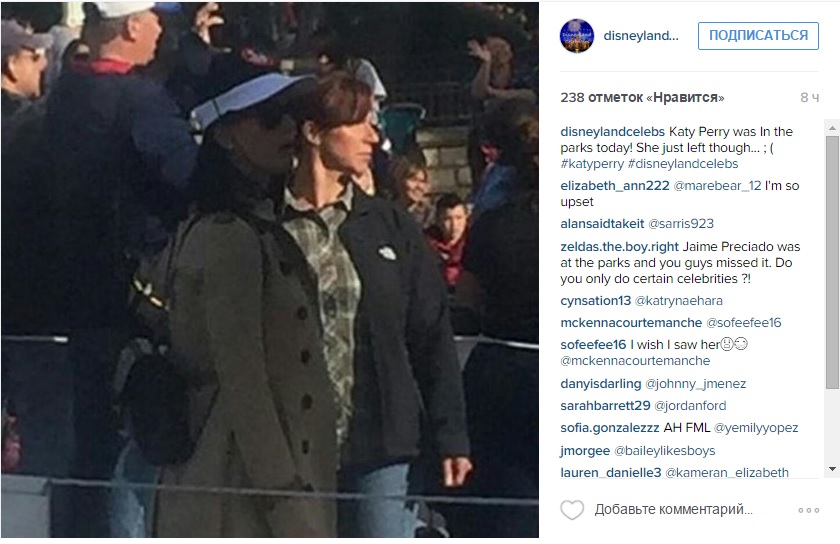Click the scrollbar up arrow
Screen dimensions: 840x544
(832, 128)
